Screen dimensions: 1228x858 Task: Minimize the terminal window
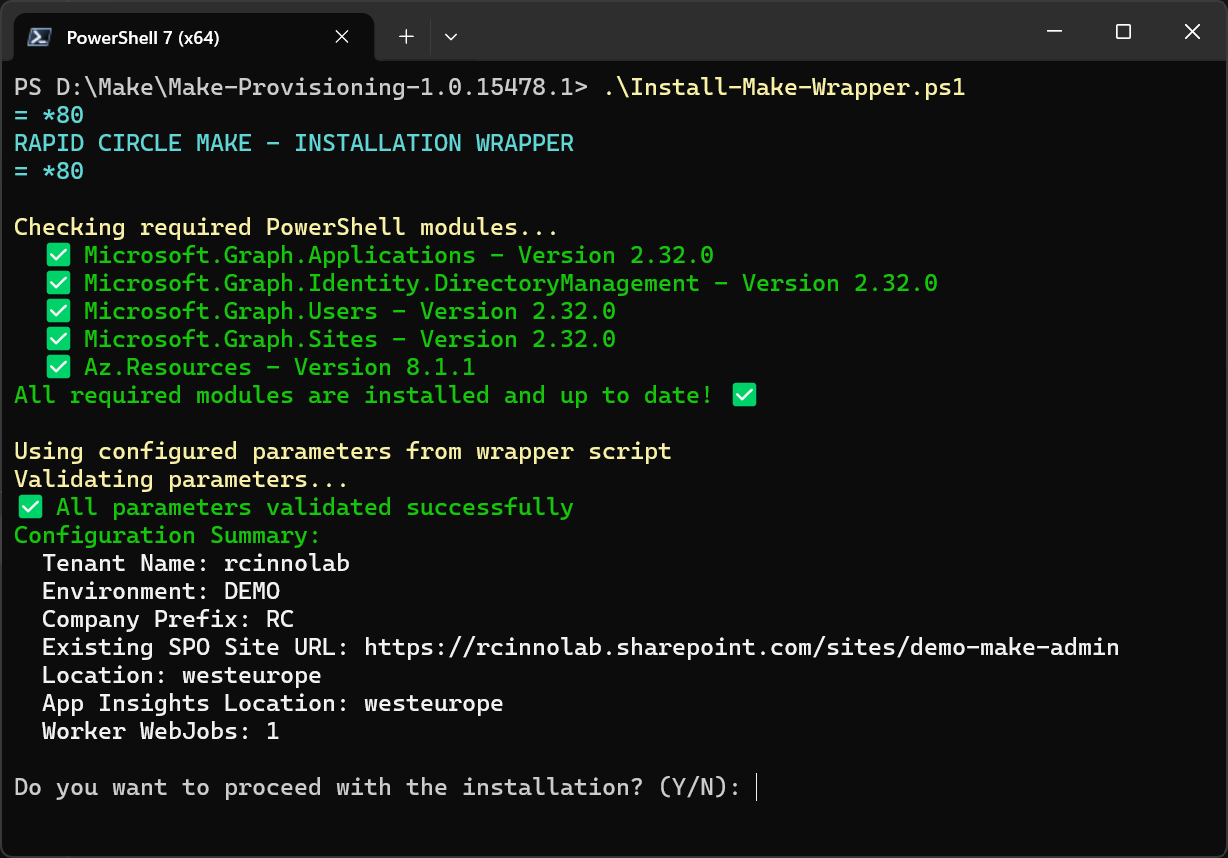coord(1054,32)
